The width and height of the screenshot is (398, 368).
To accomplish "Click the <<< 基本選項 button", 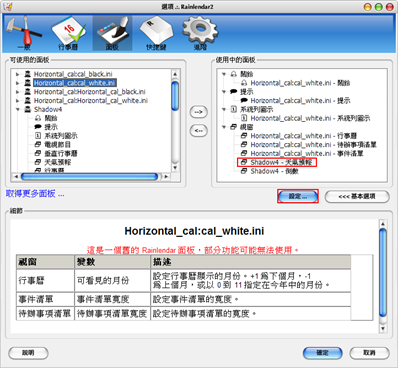I will tap(357, 196).
